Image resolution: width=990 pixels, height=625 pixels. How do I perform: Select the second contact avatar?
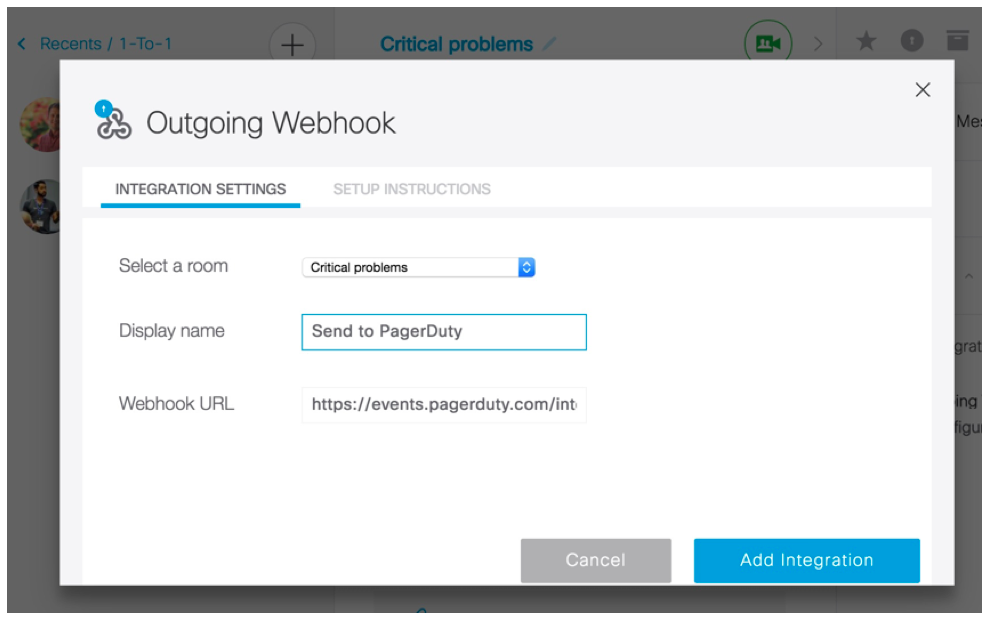(x=41, y=207)
